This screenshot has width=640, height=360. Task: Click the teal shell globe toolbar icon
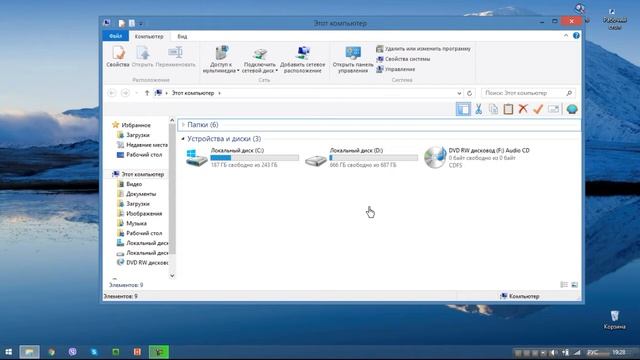coord(572,109)
